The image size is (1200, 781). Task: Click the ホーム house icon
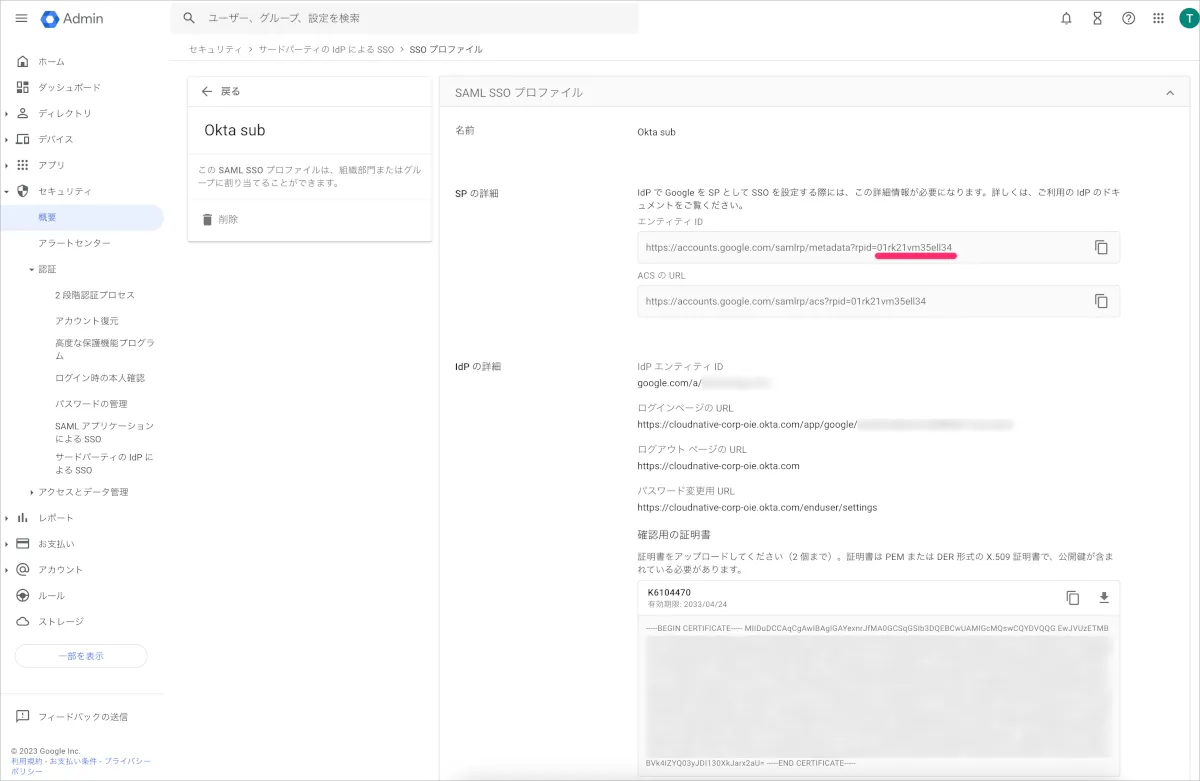pos(23,61)
